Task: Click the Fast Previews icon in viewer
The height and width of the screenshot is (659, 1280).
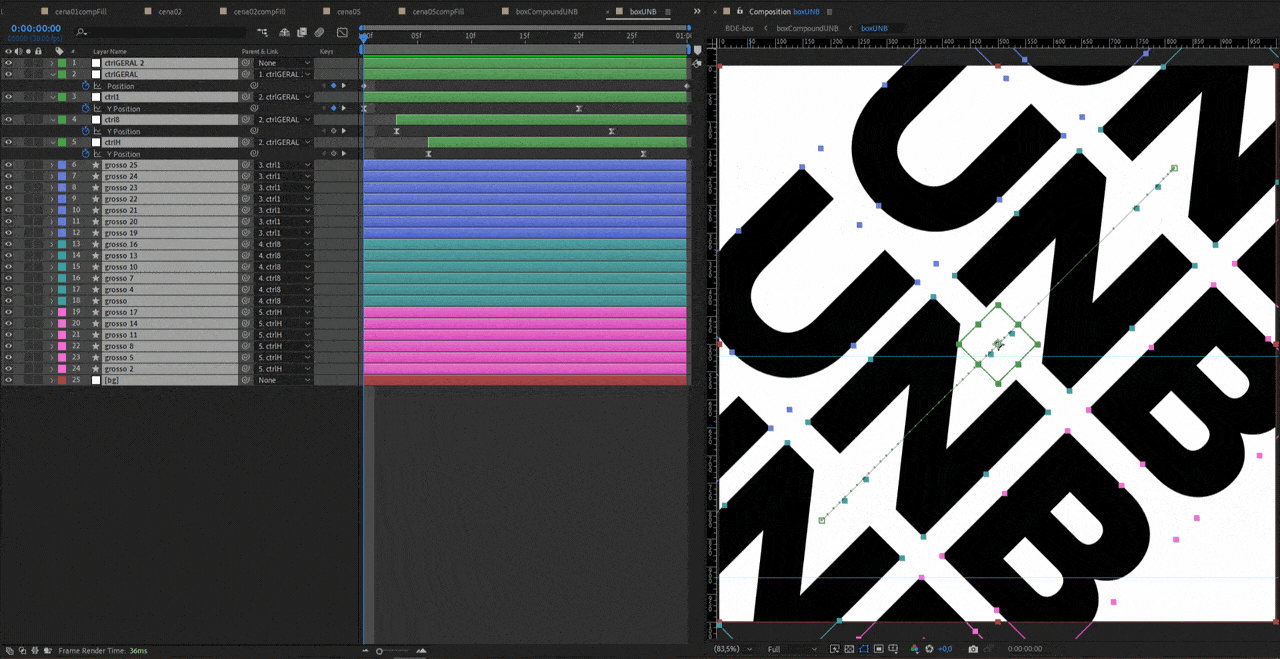Action: tap(835, 649)
